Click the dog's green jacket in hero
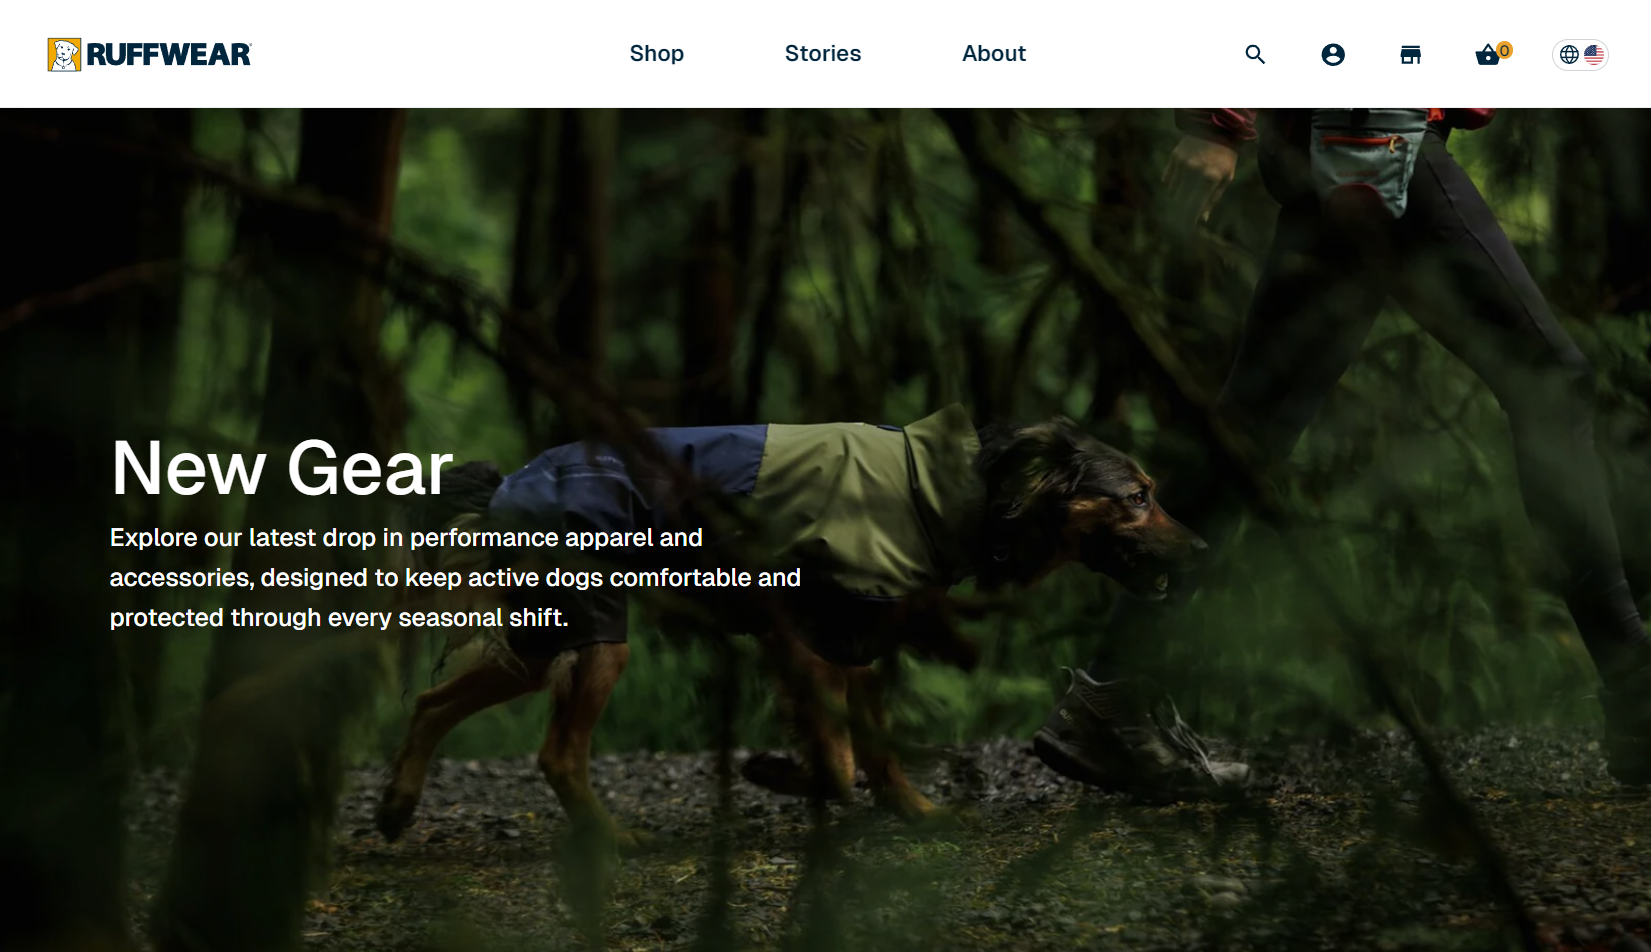The height and width of the screenshot is (952, 1651). (860, 500)
